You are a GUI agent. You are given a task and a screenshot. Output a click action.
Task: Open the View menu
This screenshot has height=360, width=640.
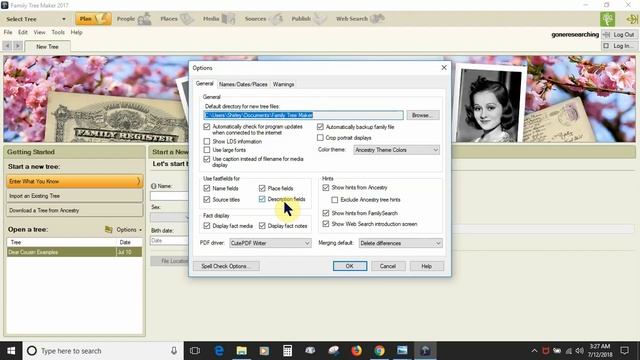point(40,32)
